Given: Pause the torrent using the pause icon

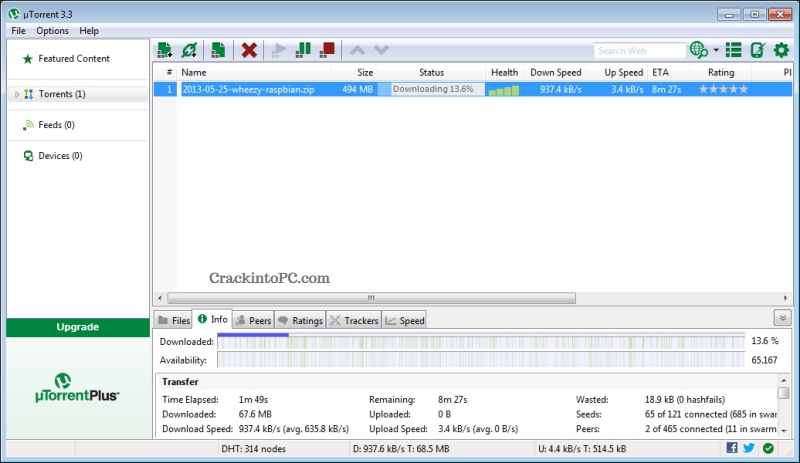Looking at the screenshot, I should (303, 50).
